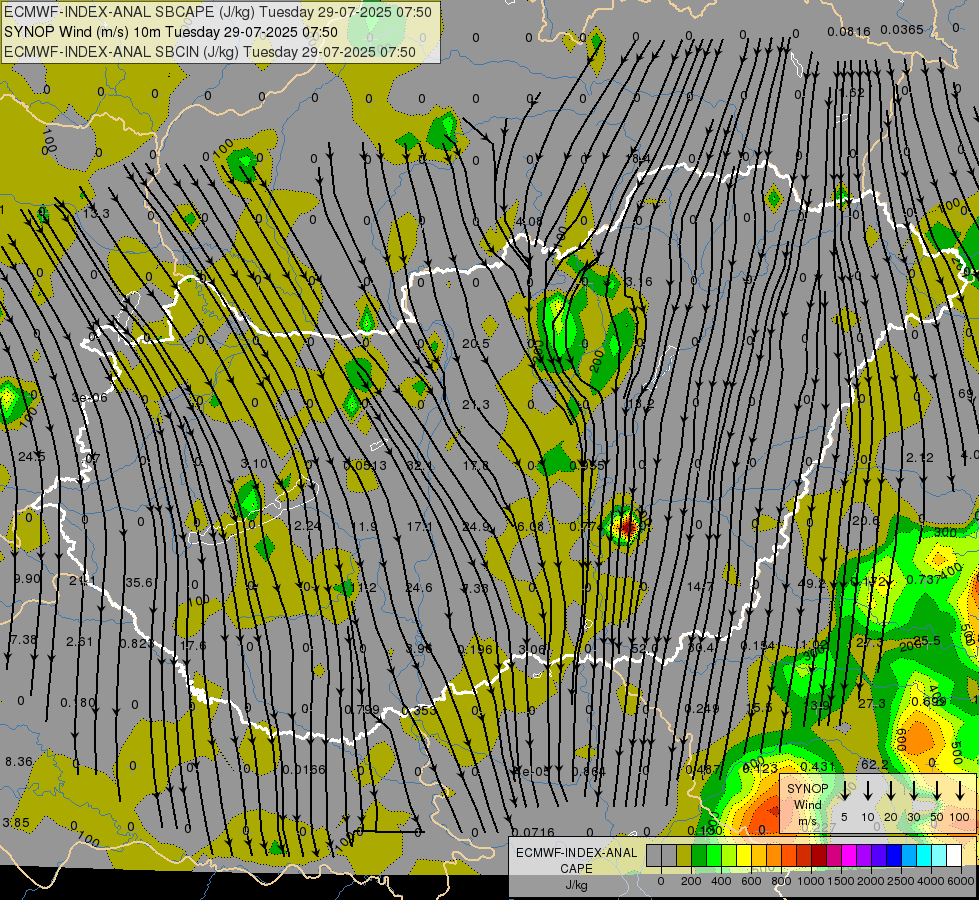Screen dimensions: 979x900
Task: Click the 0.0716 value on the map
Action: (533, 833)
